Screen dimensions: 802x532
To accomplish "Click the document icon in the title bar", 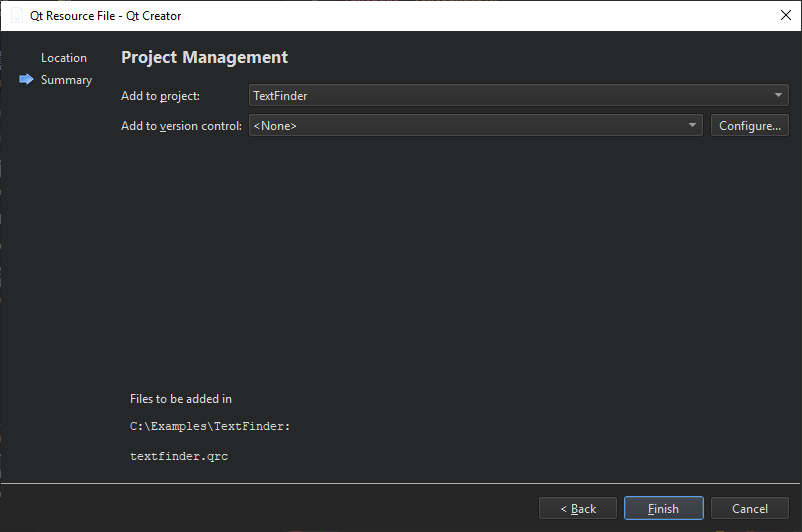I will (16, 16).
